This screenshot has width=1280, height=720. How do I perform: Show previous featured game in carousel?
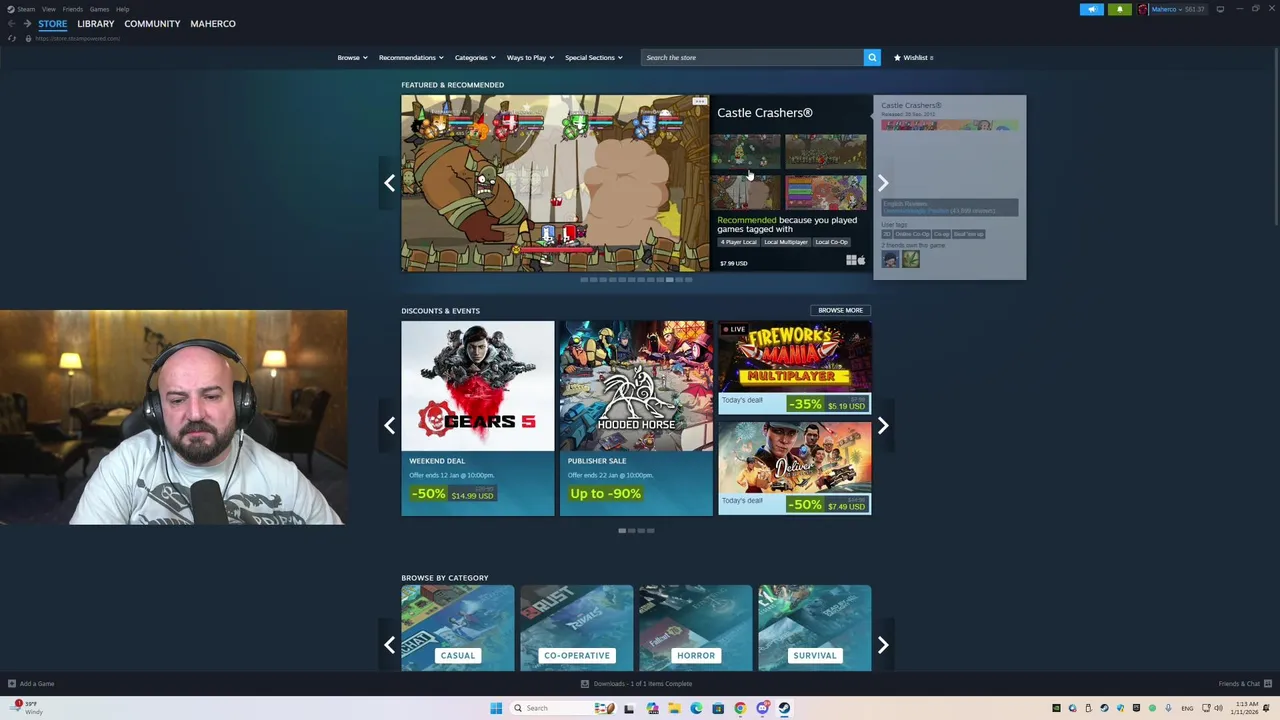[x=389, y=183]
